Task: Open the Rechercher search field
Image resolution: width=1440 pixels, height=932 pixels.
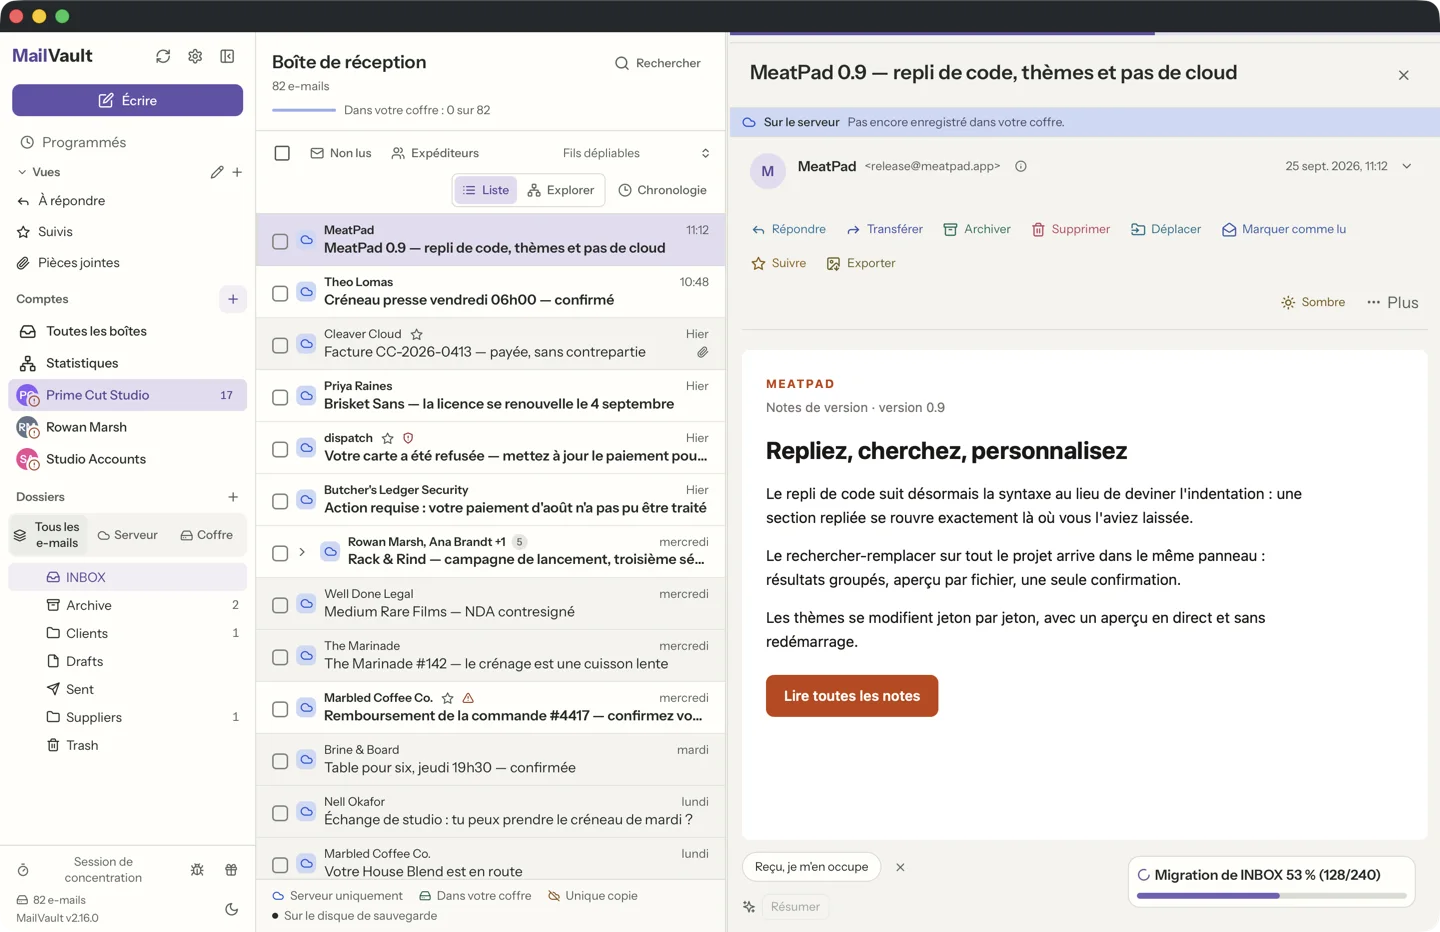Action: (658, 63)
